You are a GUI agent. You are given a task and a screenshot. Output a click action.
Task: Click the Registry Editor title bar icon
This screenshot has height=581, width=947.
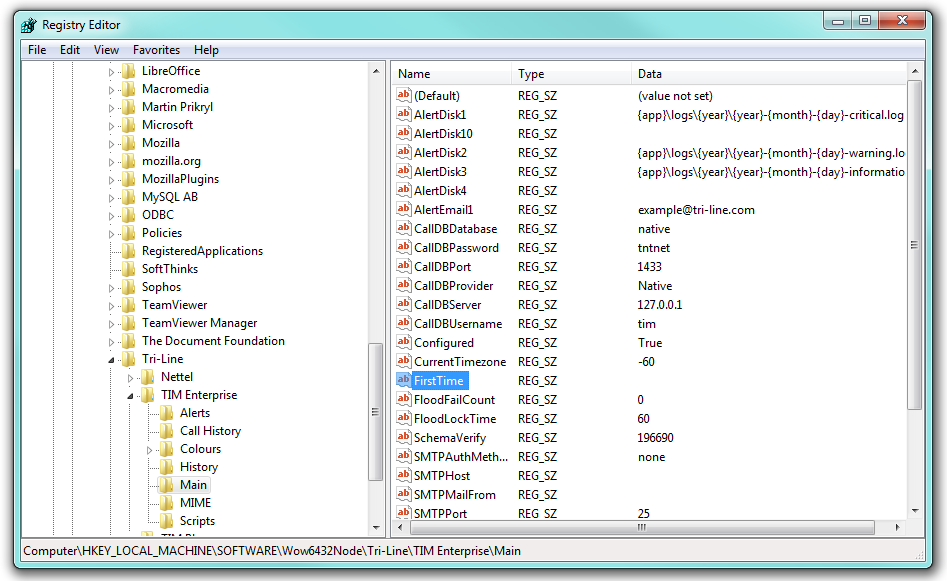click(29, 25)
